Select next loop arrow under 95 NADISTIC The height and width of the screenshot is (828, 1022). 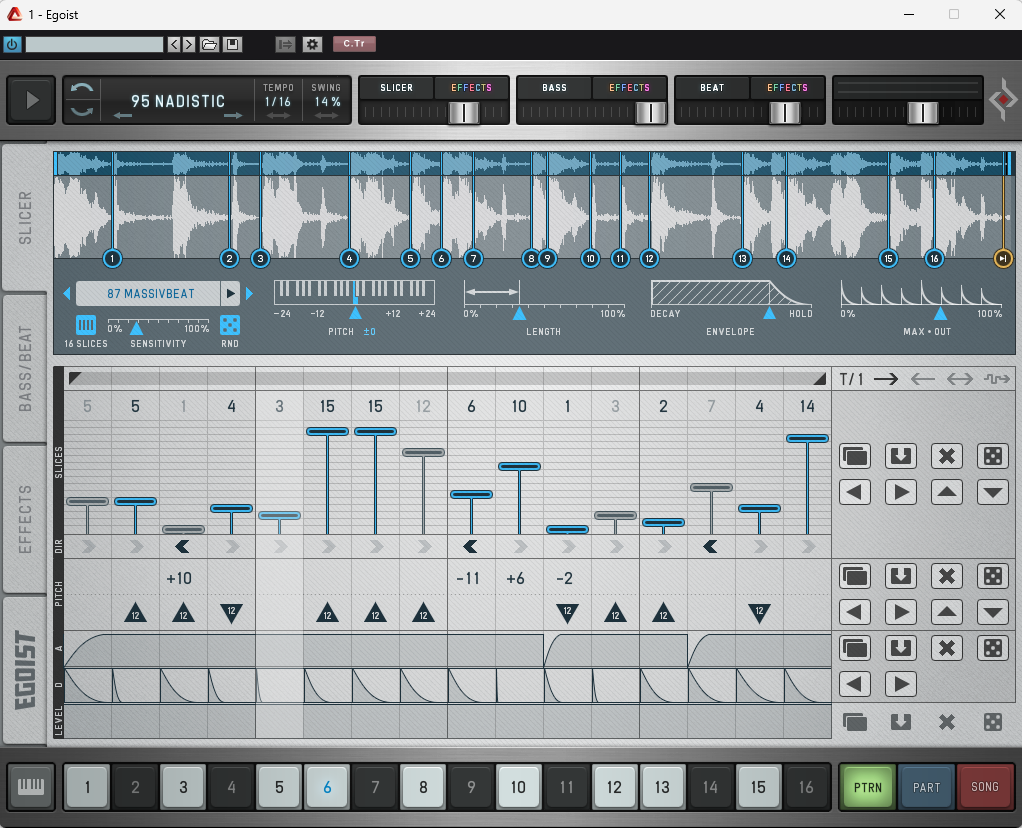[233, 116]
